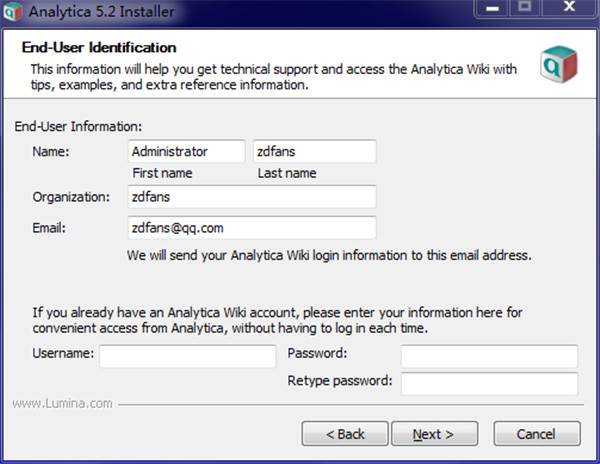Viewport: 600px width, 464px height.
Task: Click the Wiki Username input box
Action: click(x=187, y=355)
